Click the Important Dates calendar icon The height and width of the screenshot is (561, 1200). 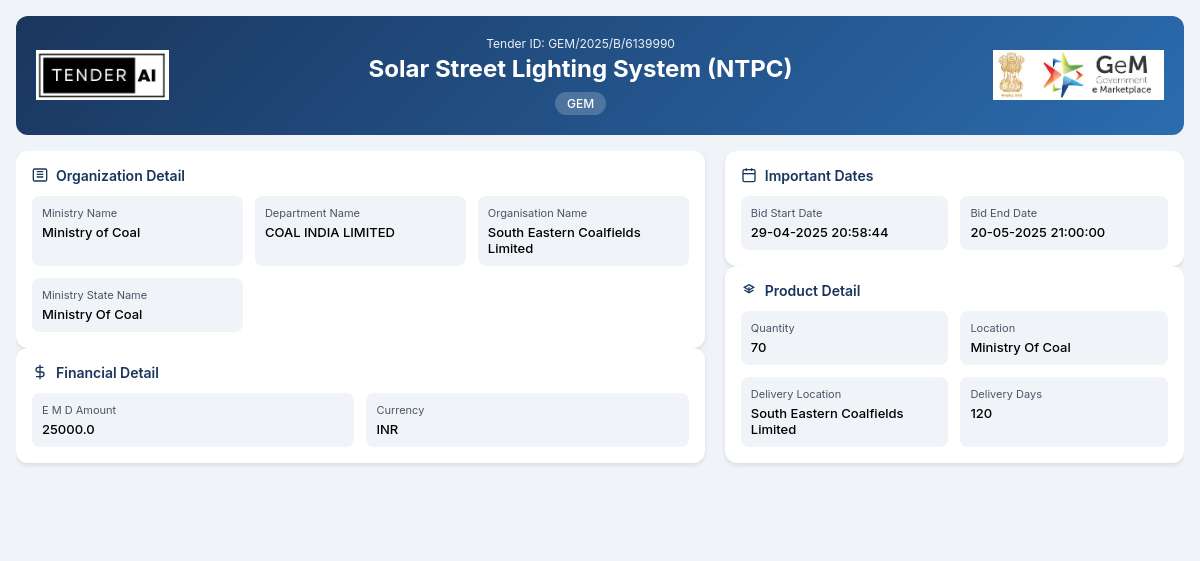(749, 175)
